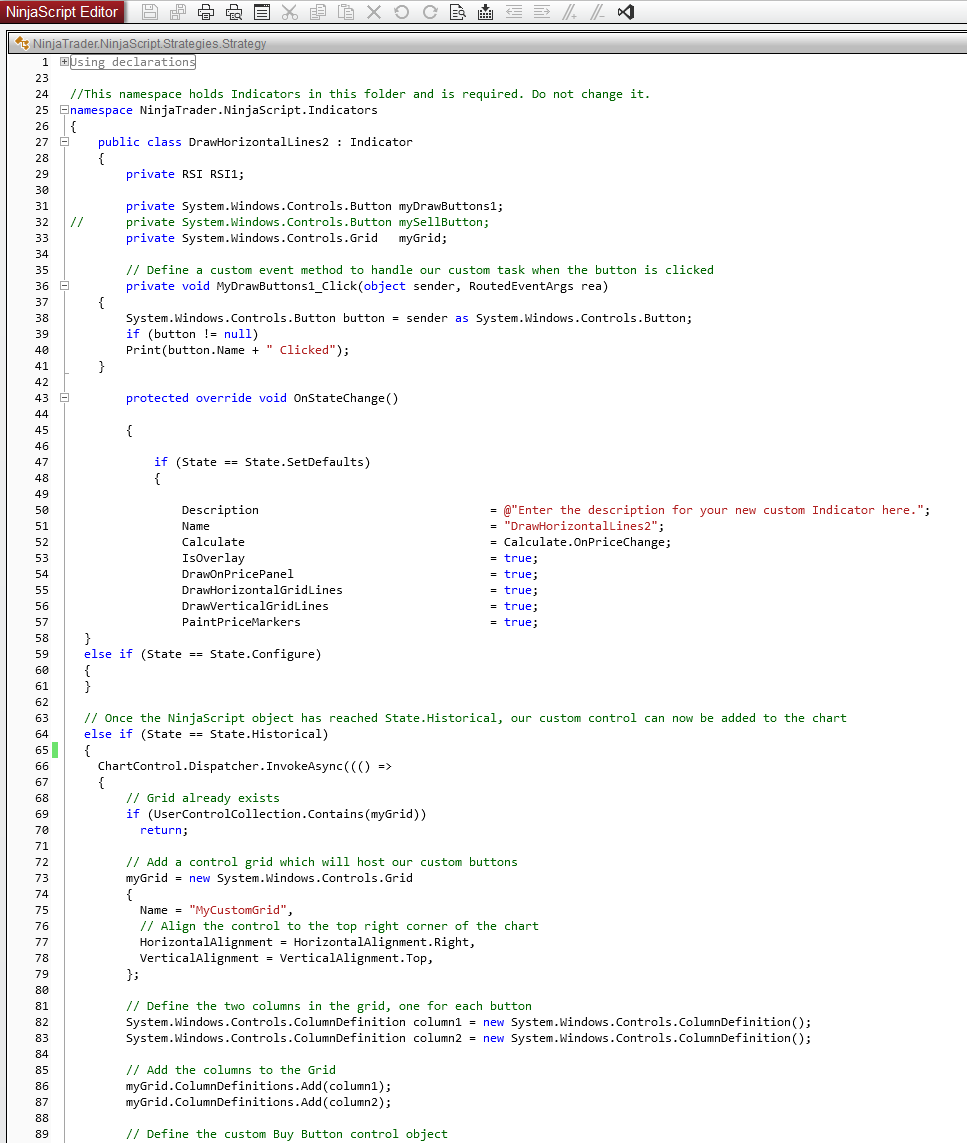
Task: Click 'DrawHorizontalGridLines' property on line 55
Action: [x=262, y=590]
